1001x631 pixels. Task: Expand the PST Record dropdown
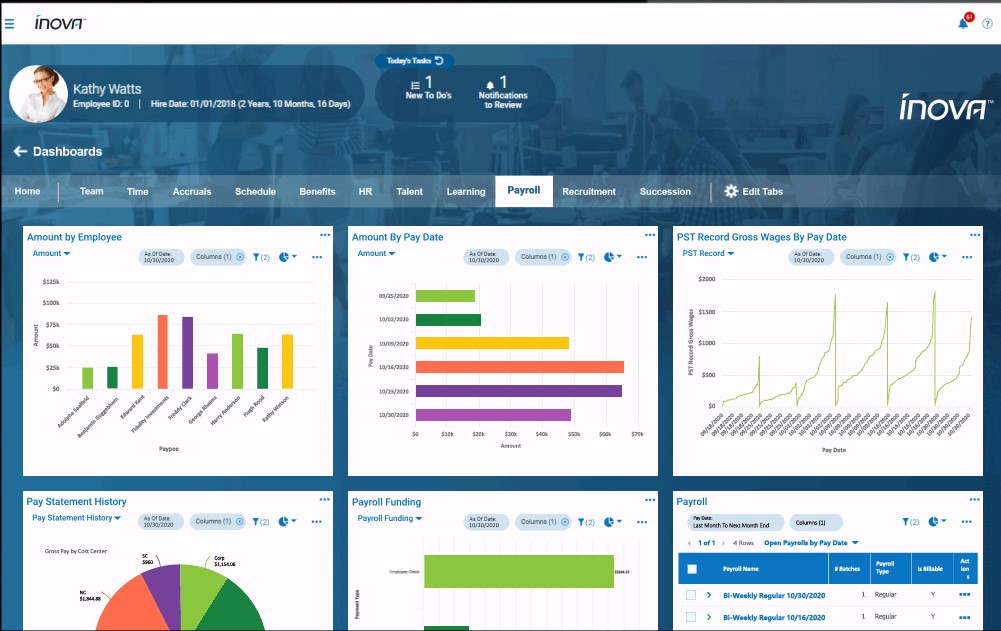(708, 254)
